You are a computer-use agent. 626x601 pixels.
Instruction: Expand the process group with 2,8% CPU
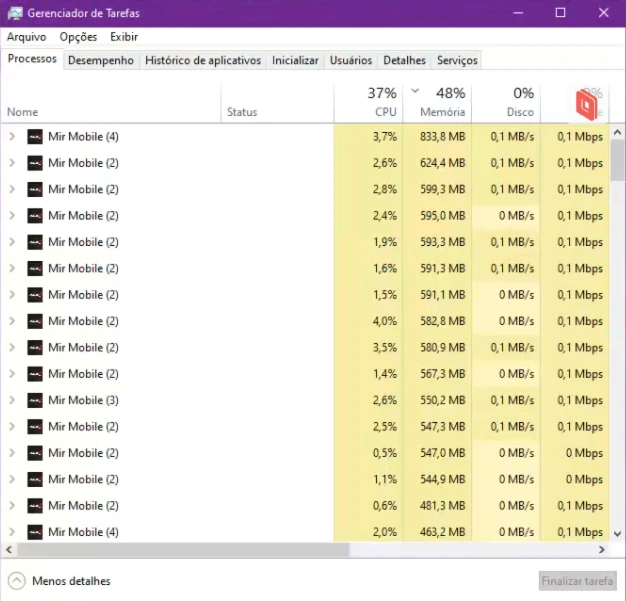tap(12, 189)
